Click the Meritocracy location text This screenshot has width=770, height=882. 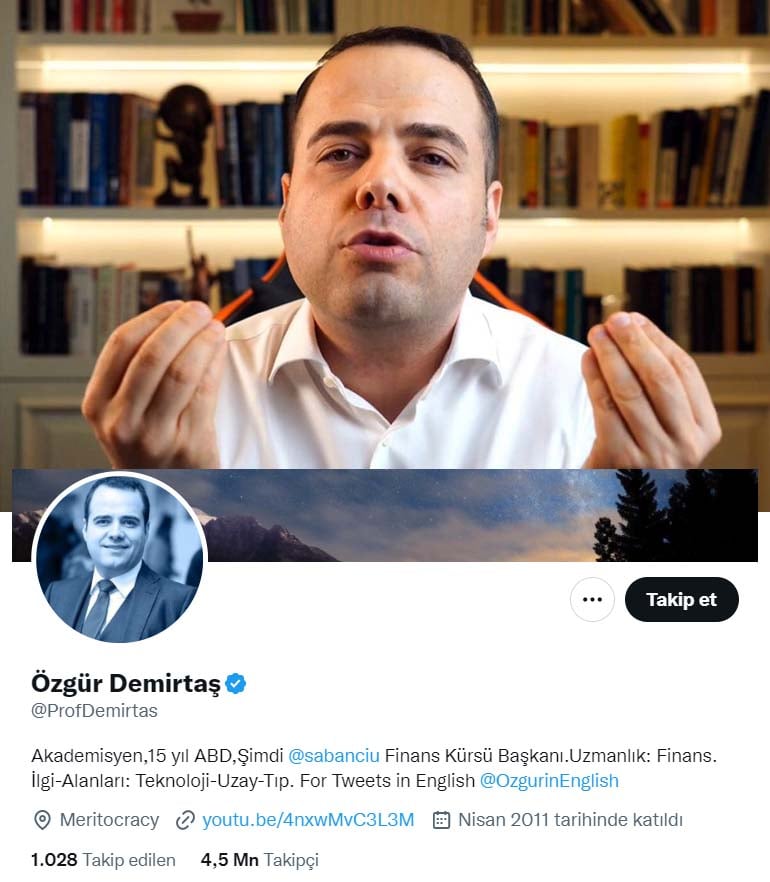(x=110, y=820)
